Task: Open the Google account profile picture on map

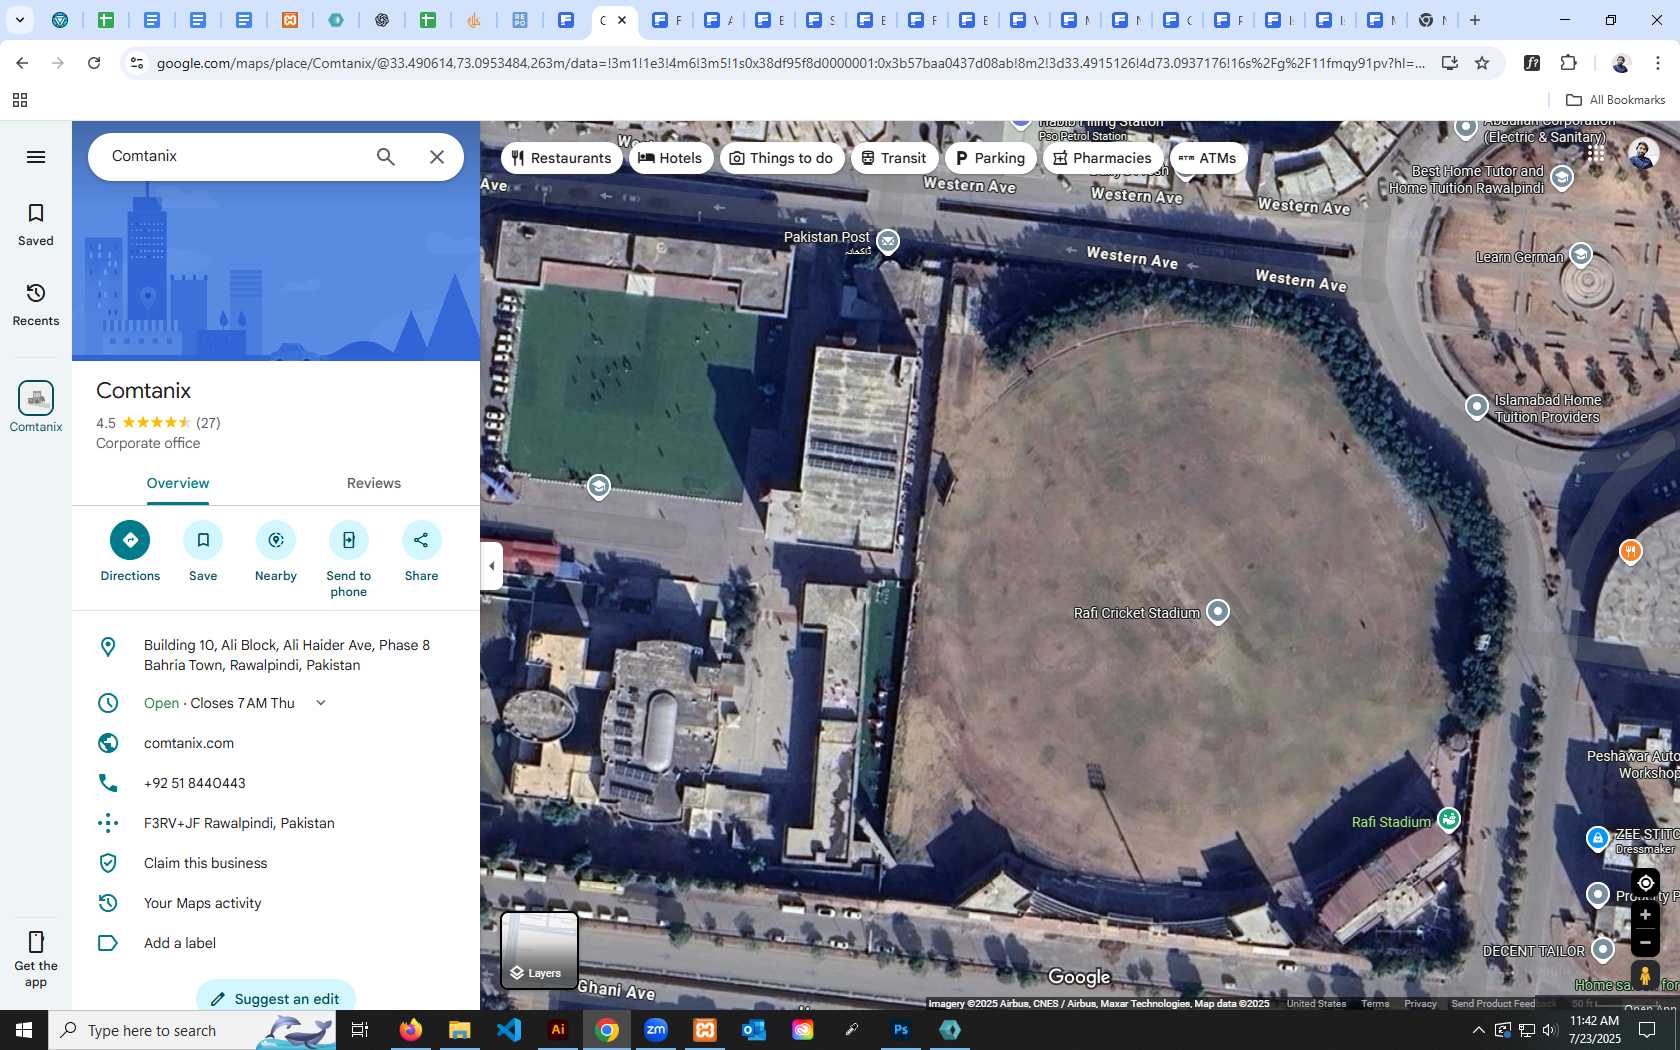Action: [1643, 153]
